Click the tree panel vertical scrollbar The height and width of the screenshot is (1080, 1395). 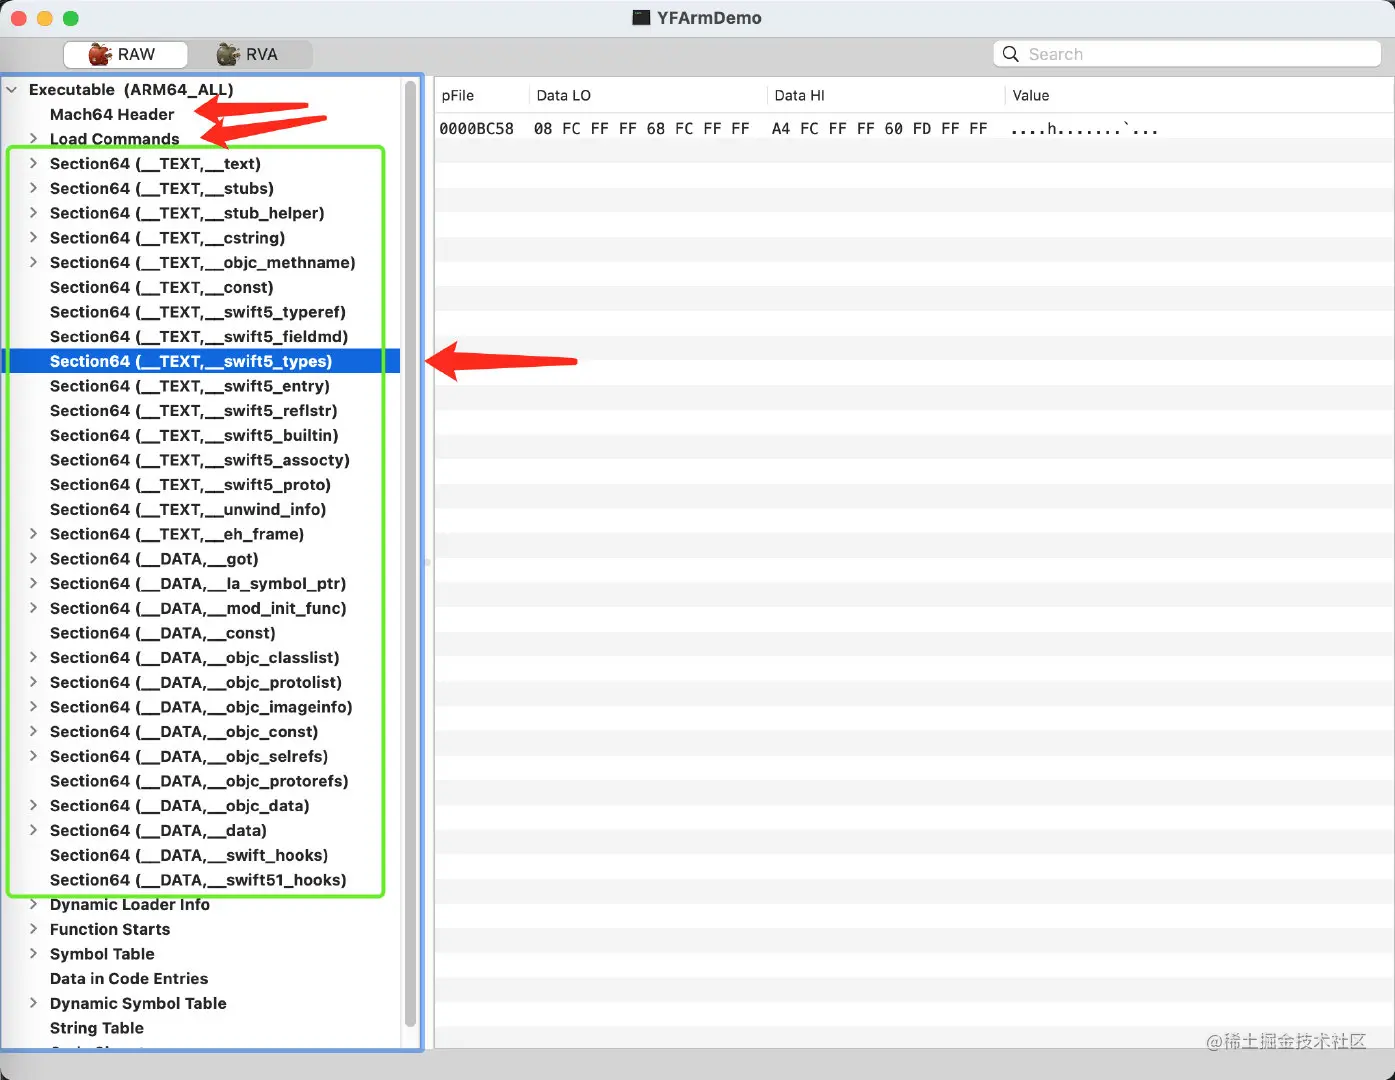coord(410,553)
